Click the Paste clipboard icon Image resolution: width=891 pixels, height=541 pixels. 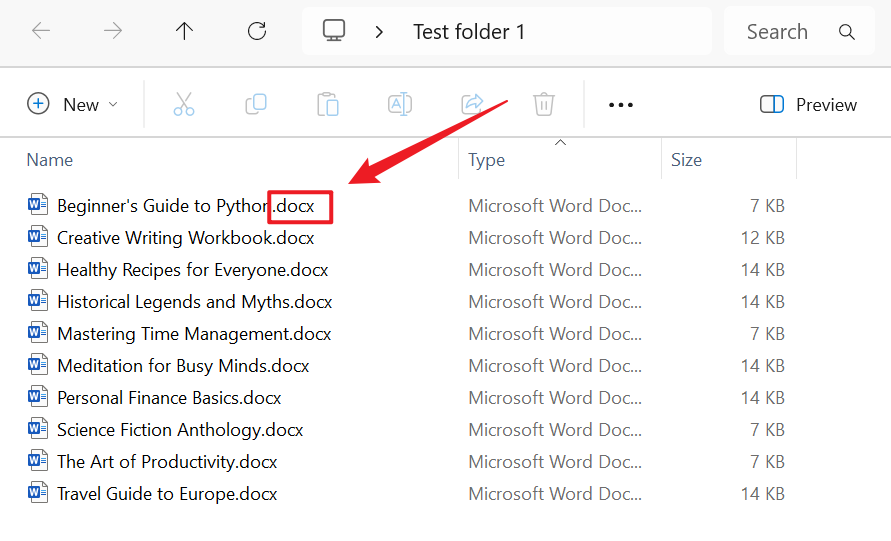(328, 104)
